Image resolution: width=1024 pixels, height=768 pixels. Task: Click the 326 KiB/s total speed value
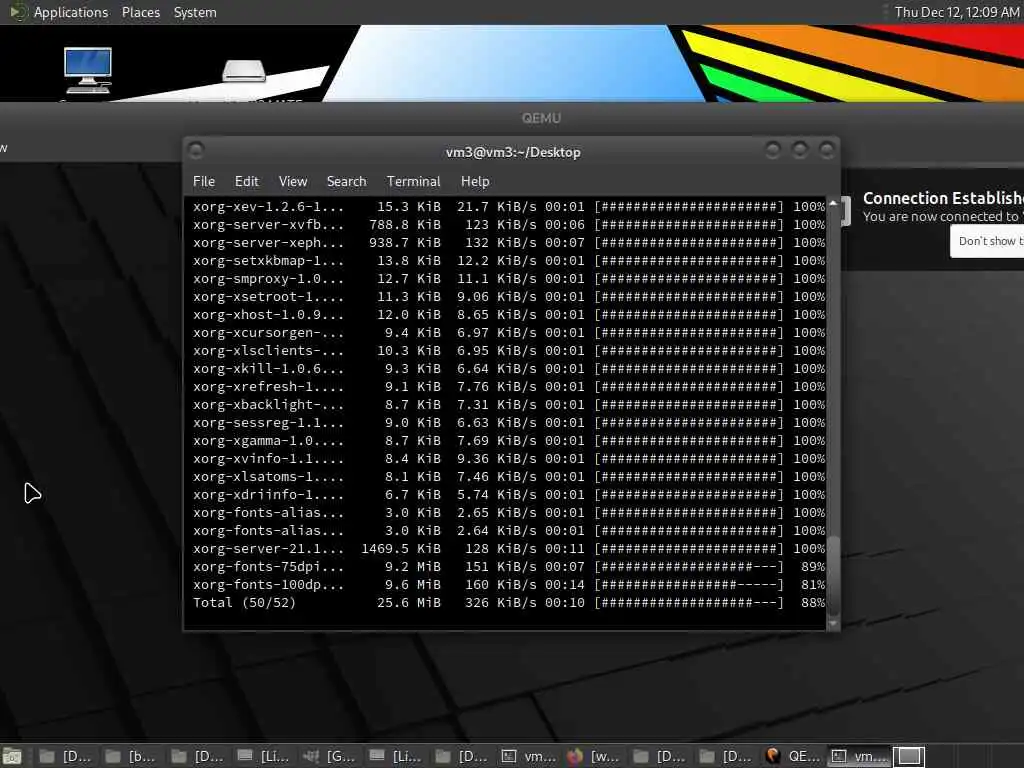pyautogui.click(x=500, y=603)
